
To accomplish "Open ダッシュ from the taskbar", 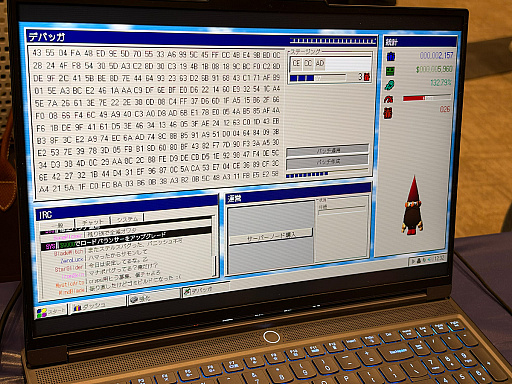I will [x=97, y=306].
